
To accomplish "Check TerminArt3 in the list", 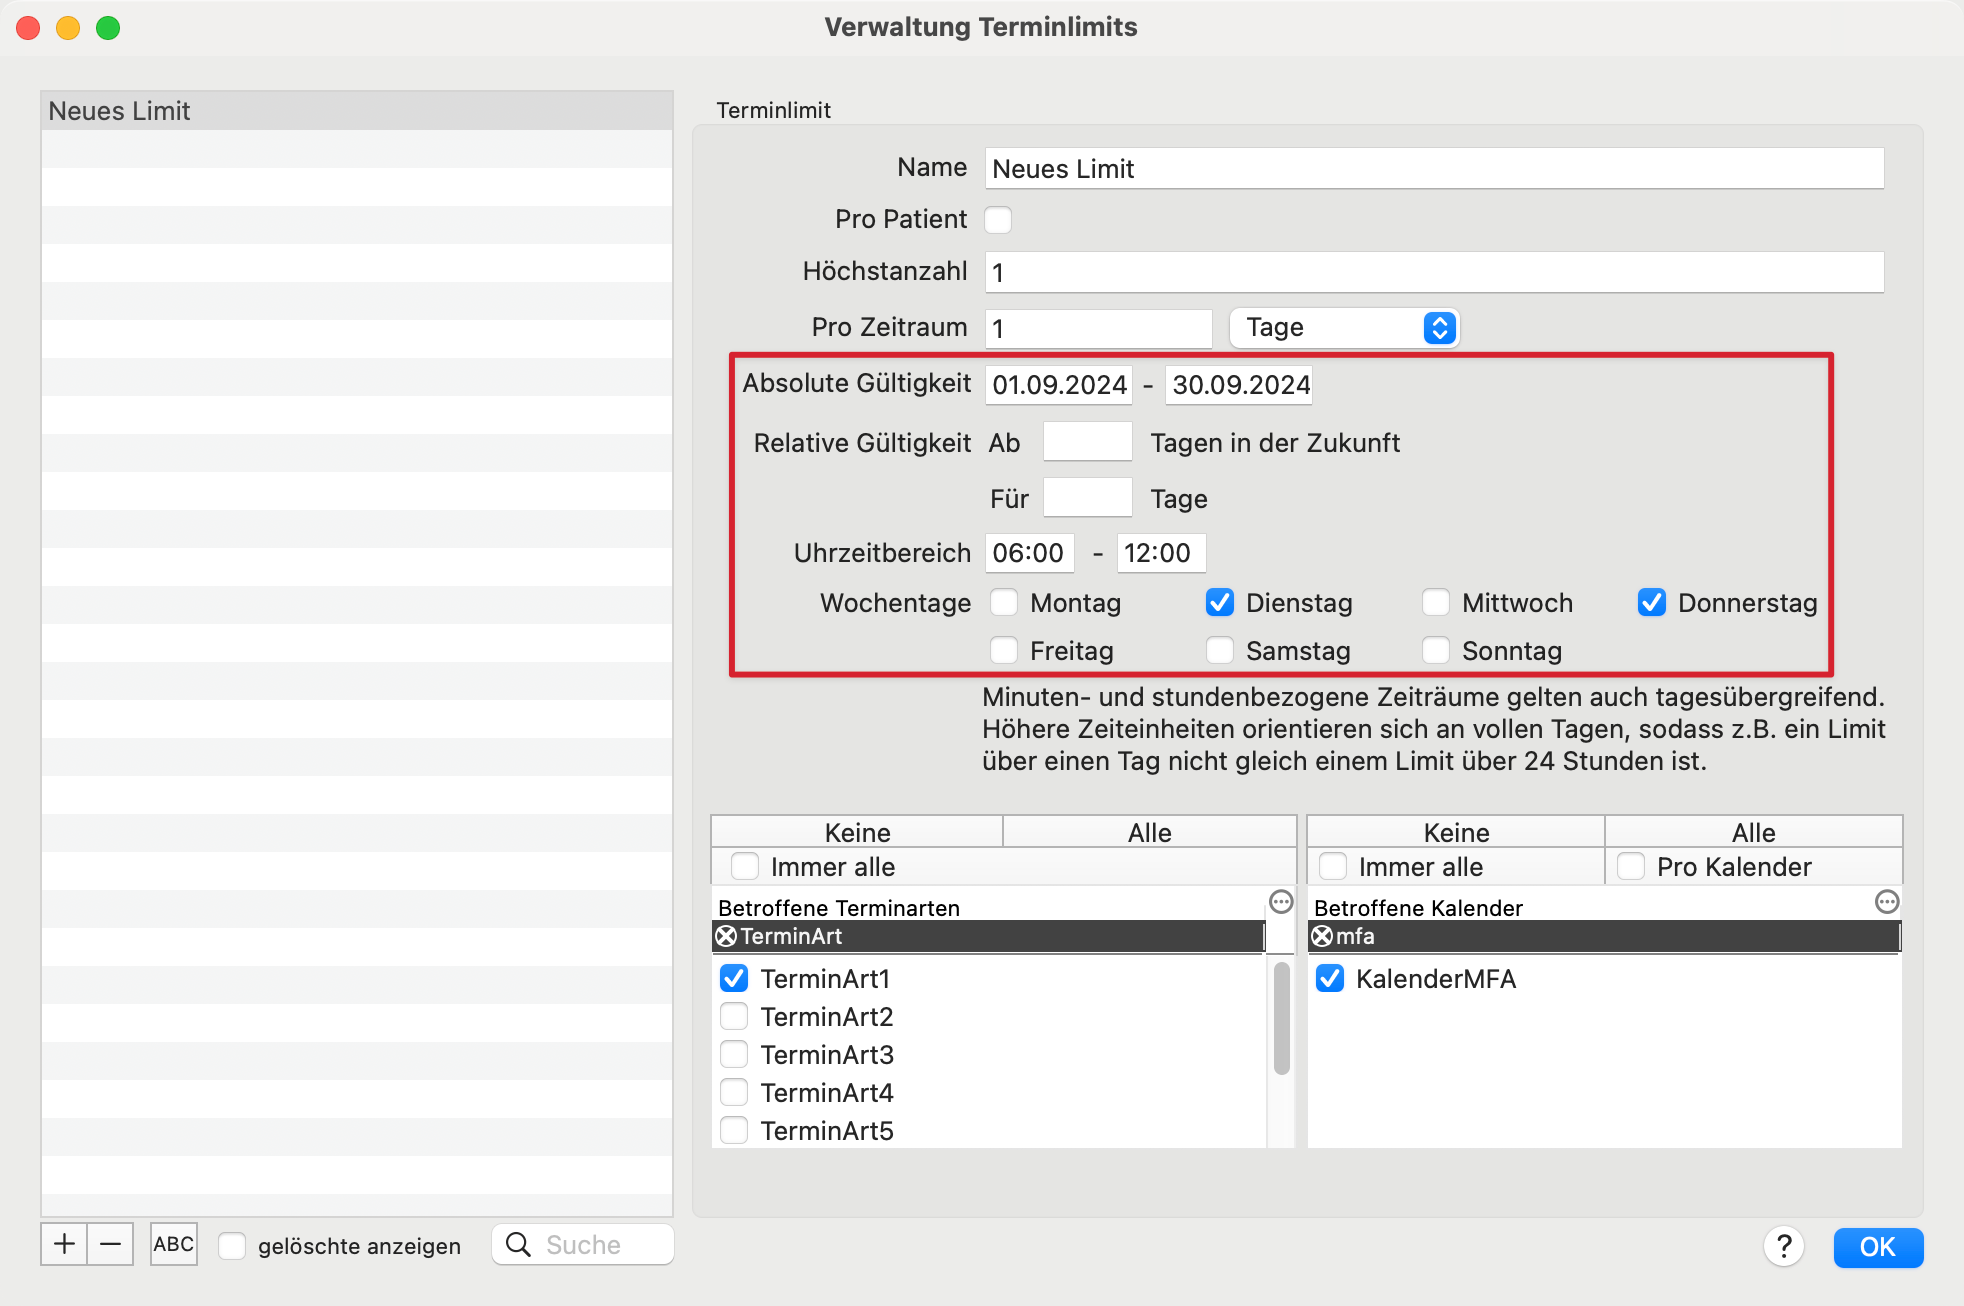I will click(734, 1054).
